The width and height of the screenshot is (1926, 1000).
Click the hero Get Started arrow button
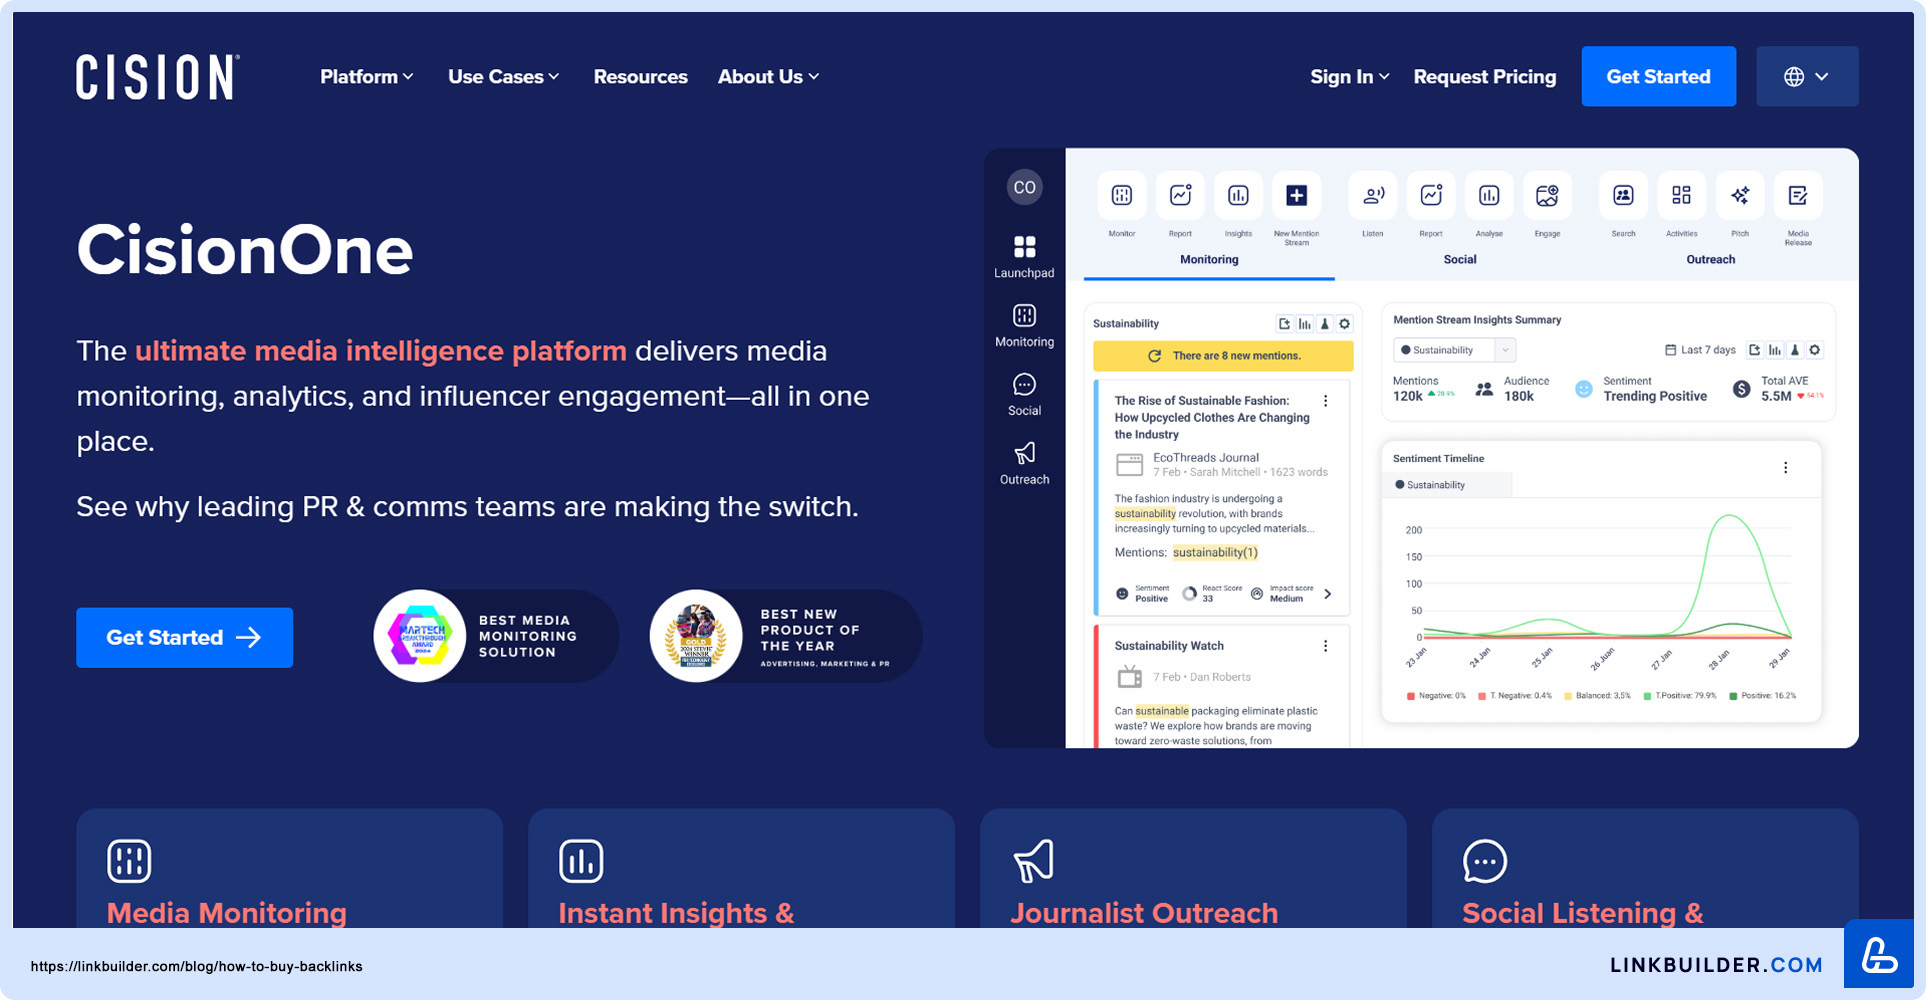184,637
